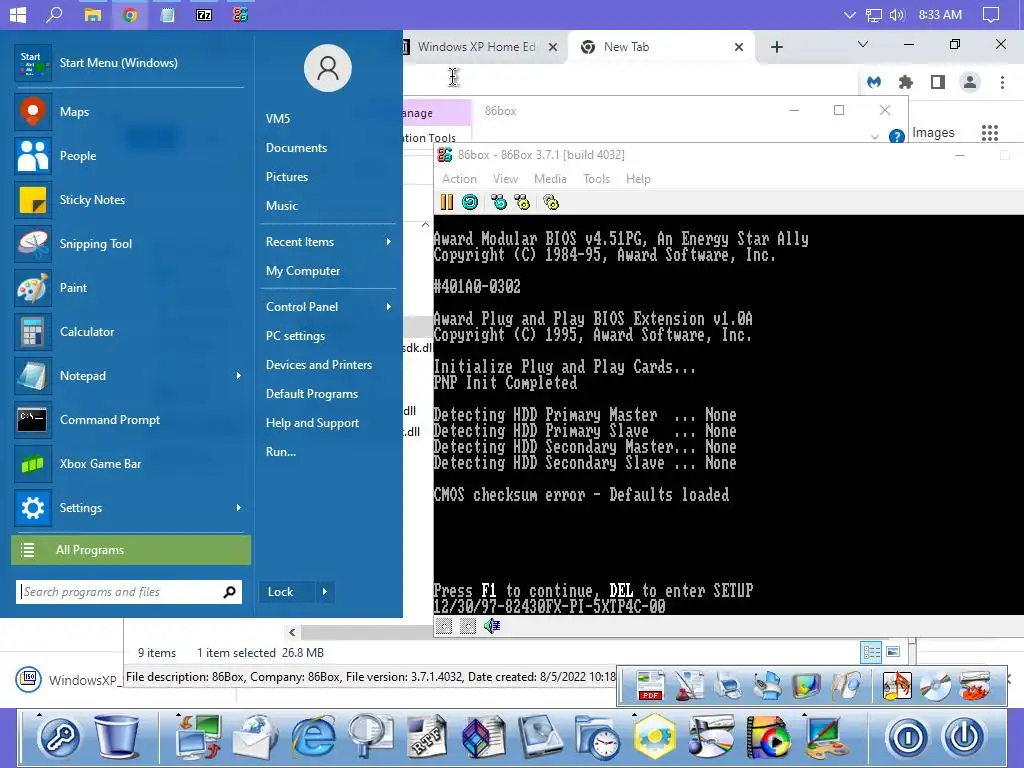Viewport: 1024px width, 768px height.
Task: Open Chrome tab search dropdown chevron
Action: [863, 44]
